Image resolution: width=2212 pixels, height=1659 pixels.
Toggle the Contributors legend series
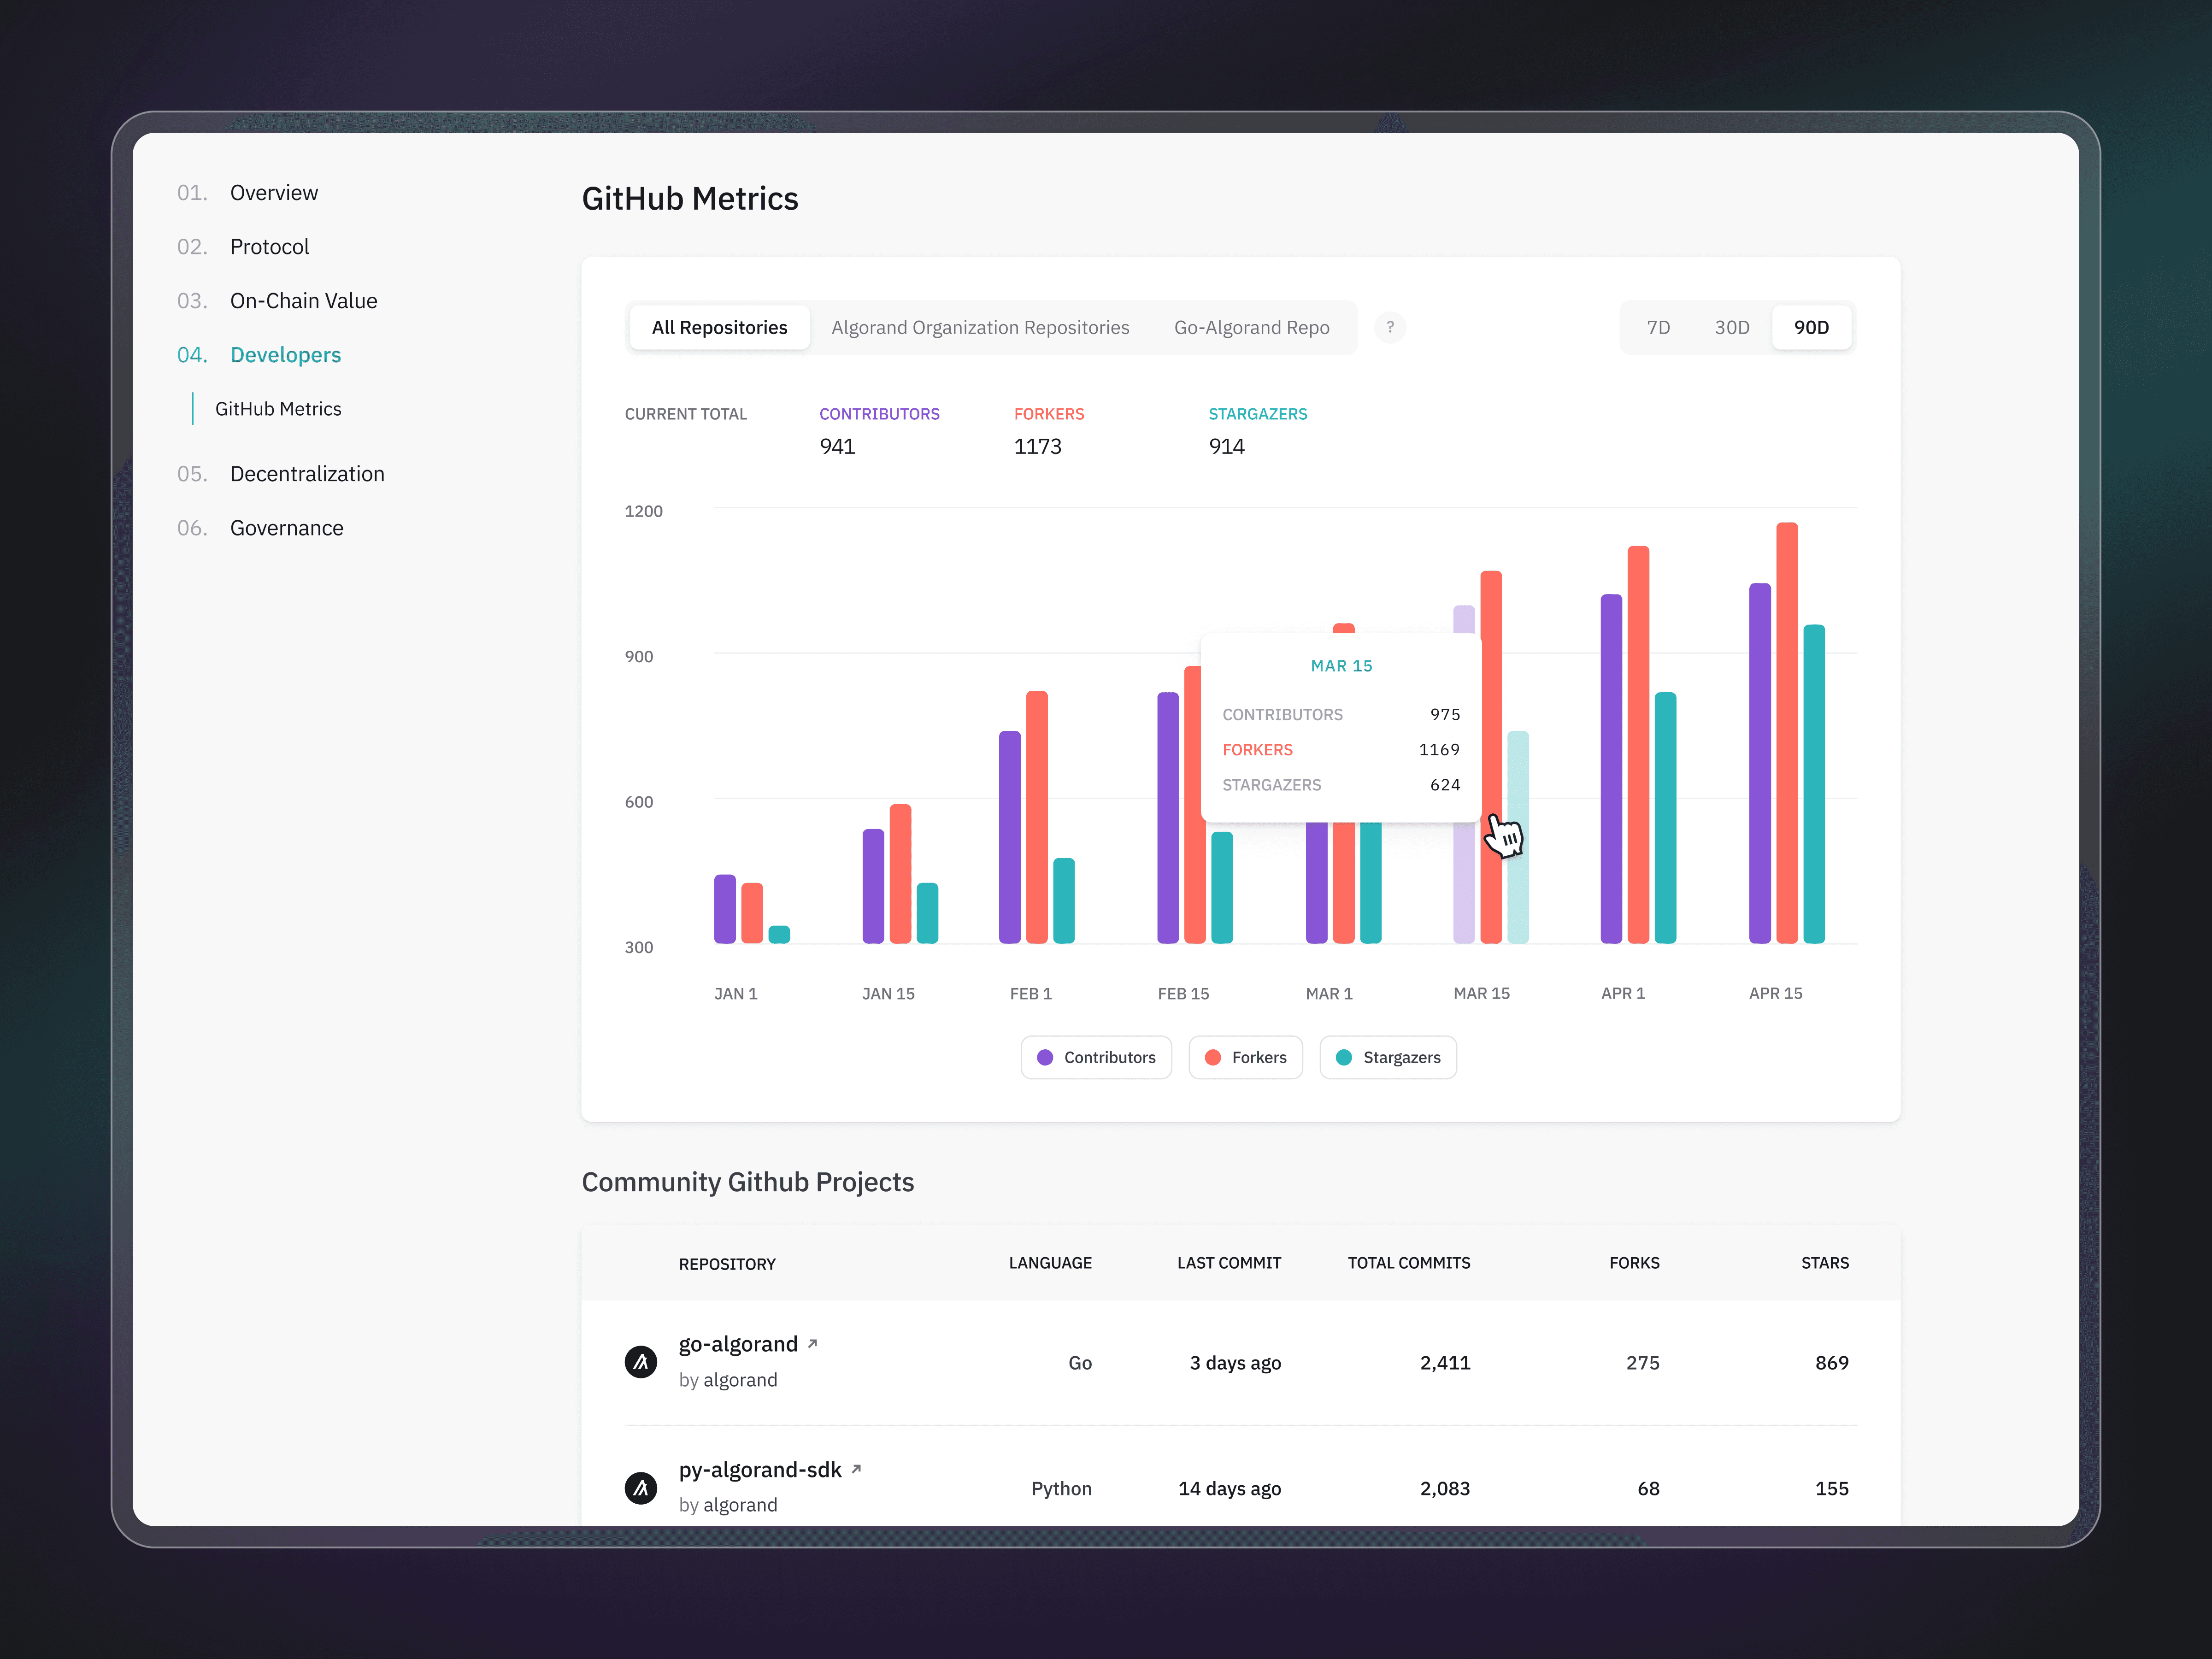coord(1096,1057)
